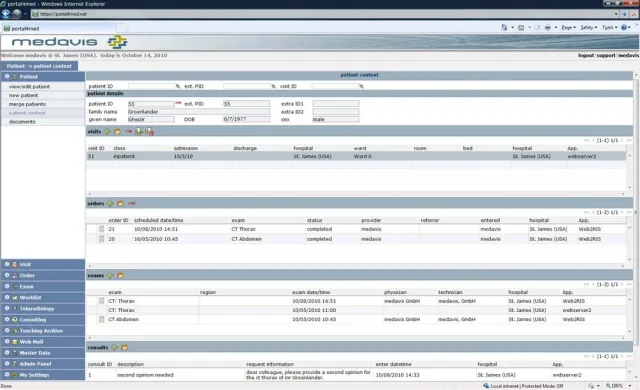Click CT Abdomen in orders table

click(247, 239)
